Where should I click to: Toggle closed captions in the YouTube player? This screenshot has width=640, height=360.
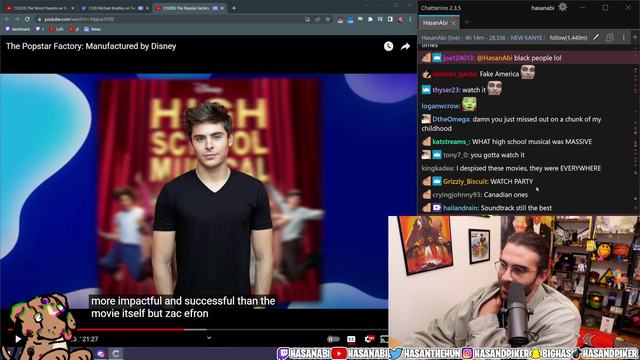point(351,339)
